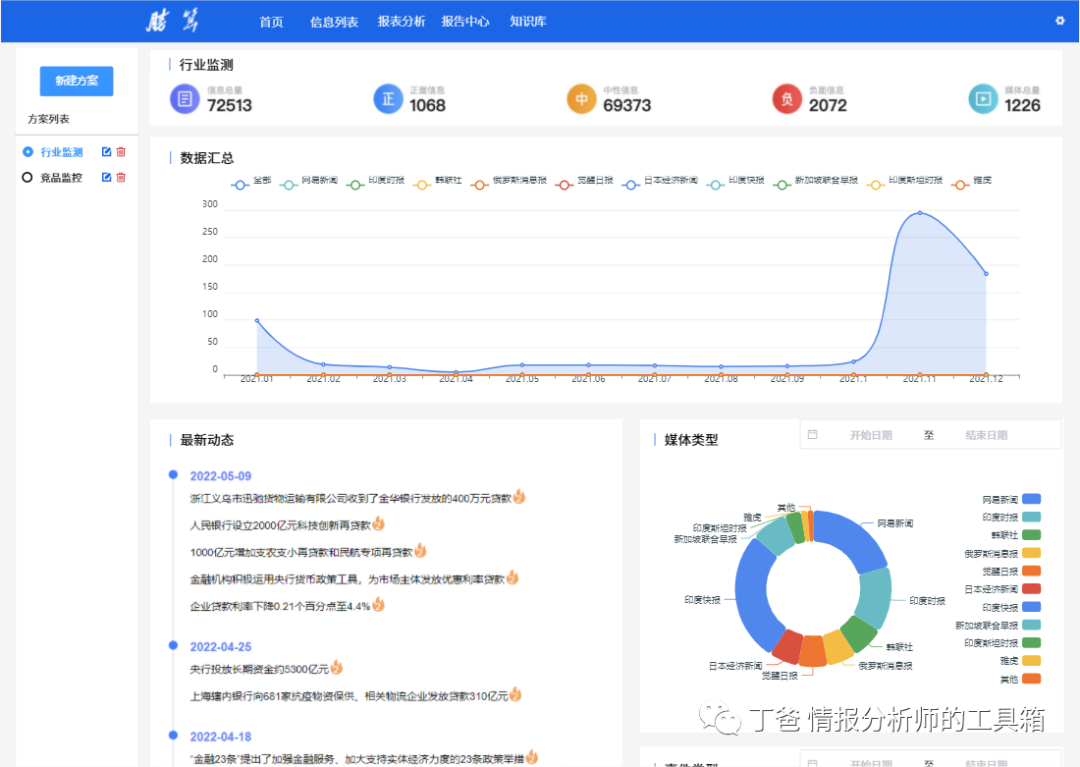Click the 负面信息 red 负 icon
The width and height of the screenshot is (1080, 767).
tap(787, 99)
